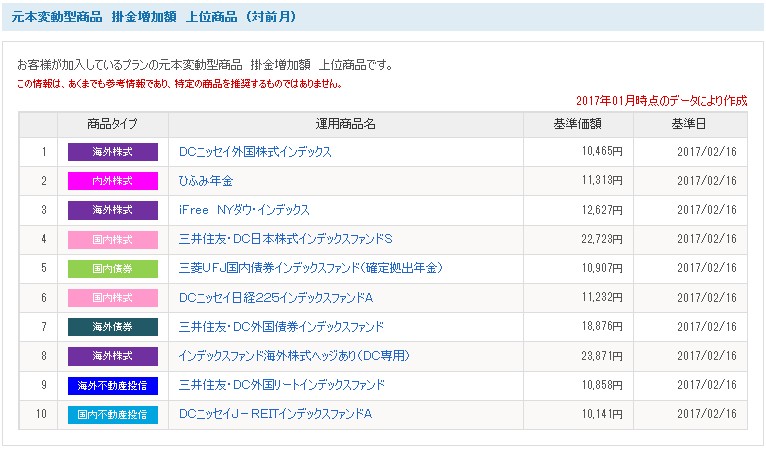Click the magenta 内外株式 type badge
766x449 pixels.
113,181
